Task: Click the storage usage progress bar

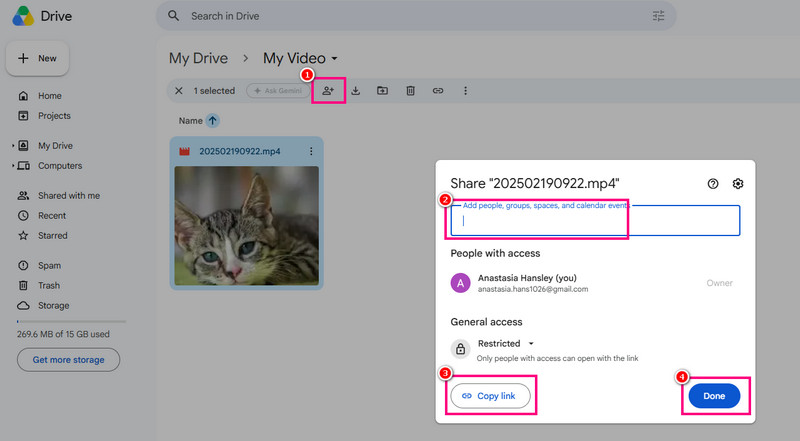Action: 71,322
